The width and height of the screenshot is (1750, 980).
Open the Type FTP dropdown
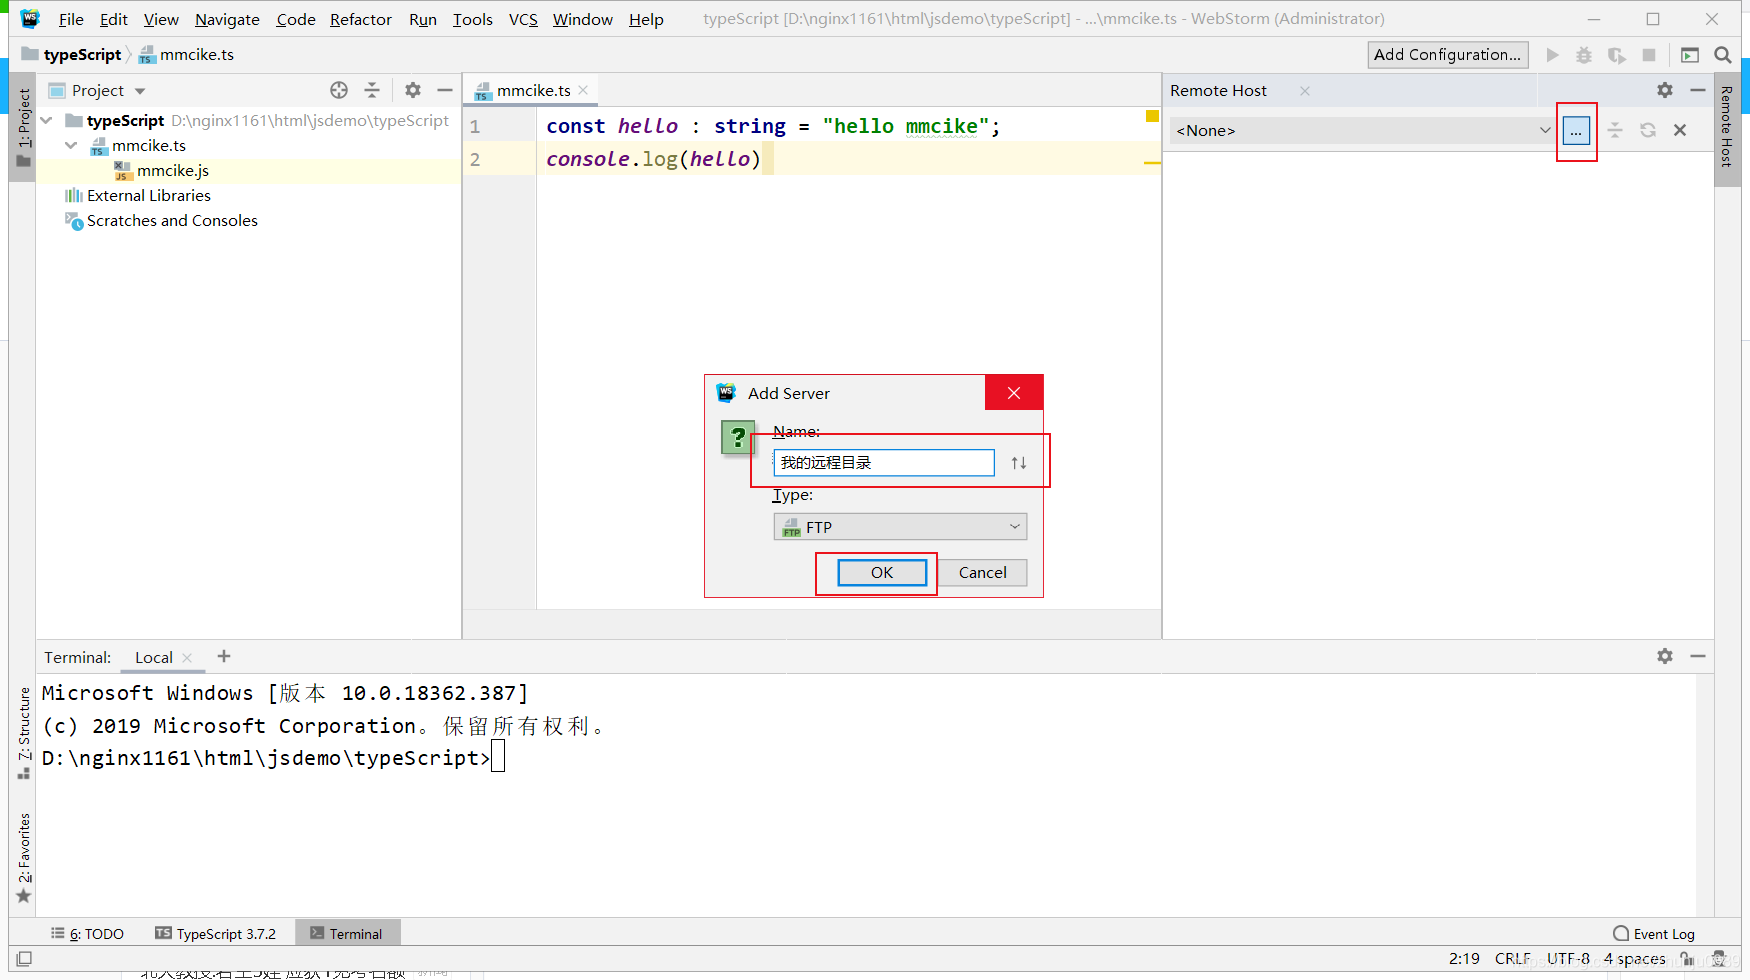coord(900,527)
